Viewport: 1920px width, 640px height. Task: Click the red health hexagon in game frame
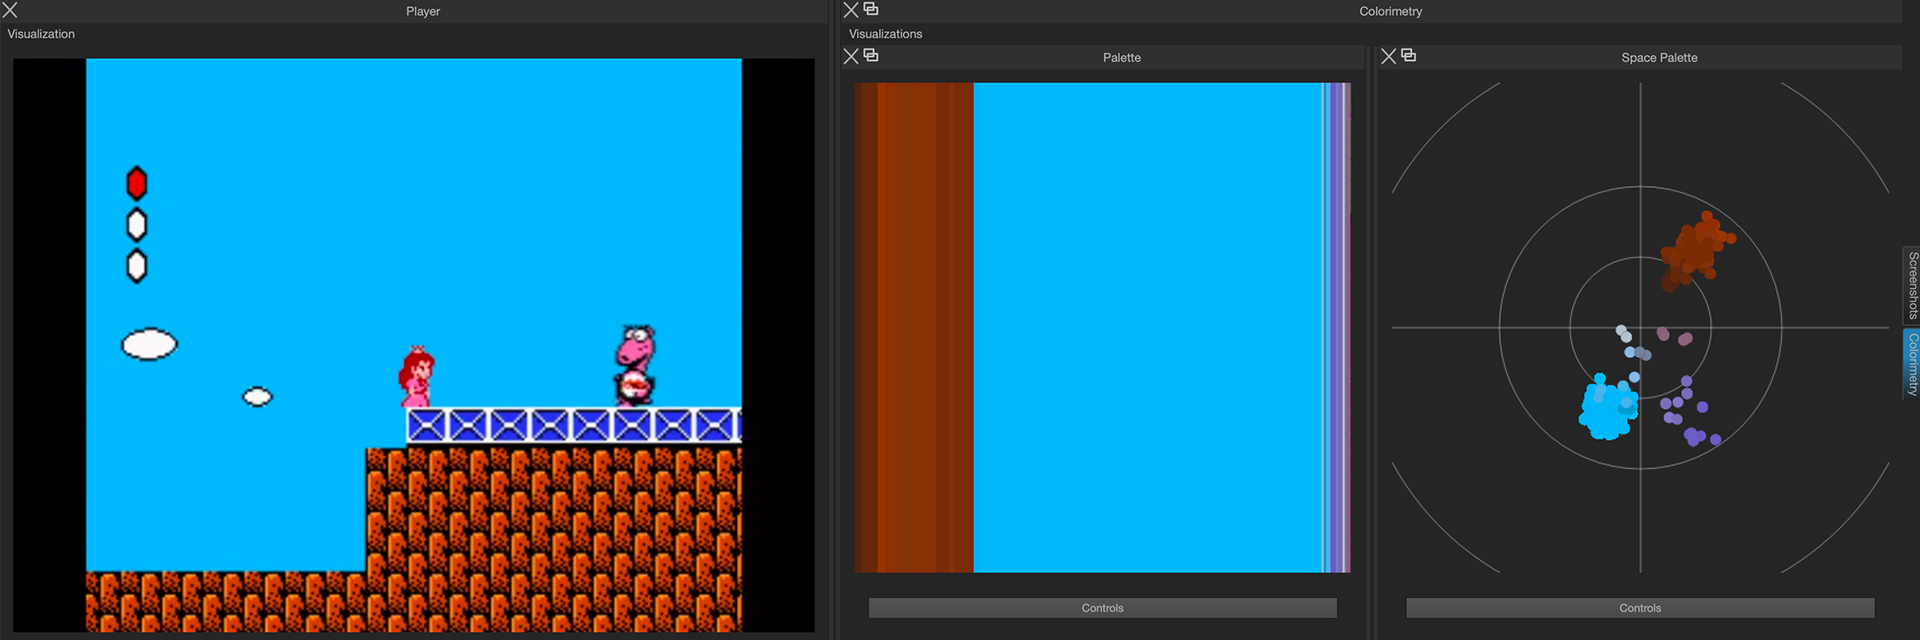[137, 183]
